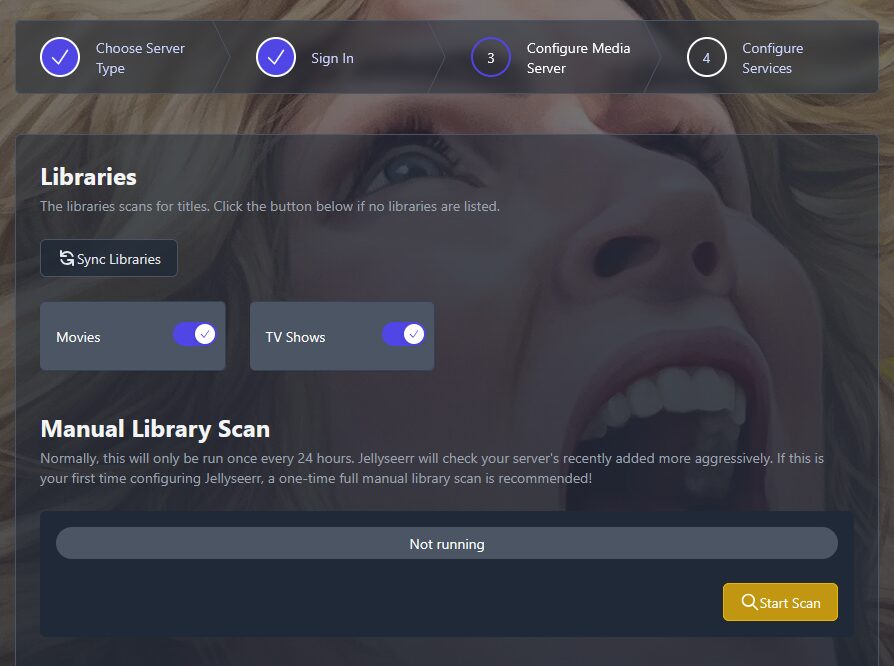Image resolution: width=894 pixels, height=666 pixels.
Task: Click the checkmark knob on the TV Shows switch
Action: pos(414,334)
